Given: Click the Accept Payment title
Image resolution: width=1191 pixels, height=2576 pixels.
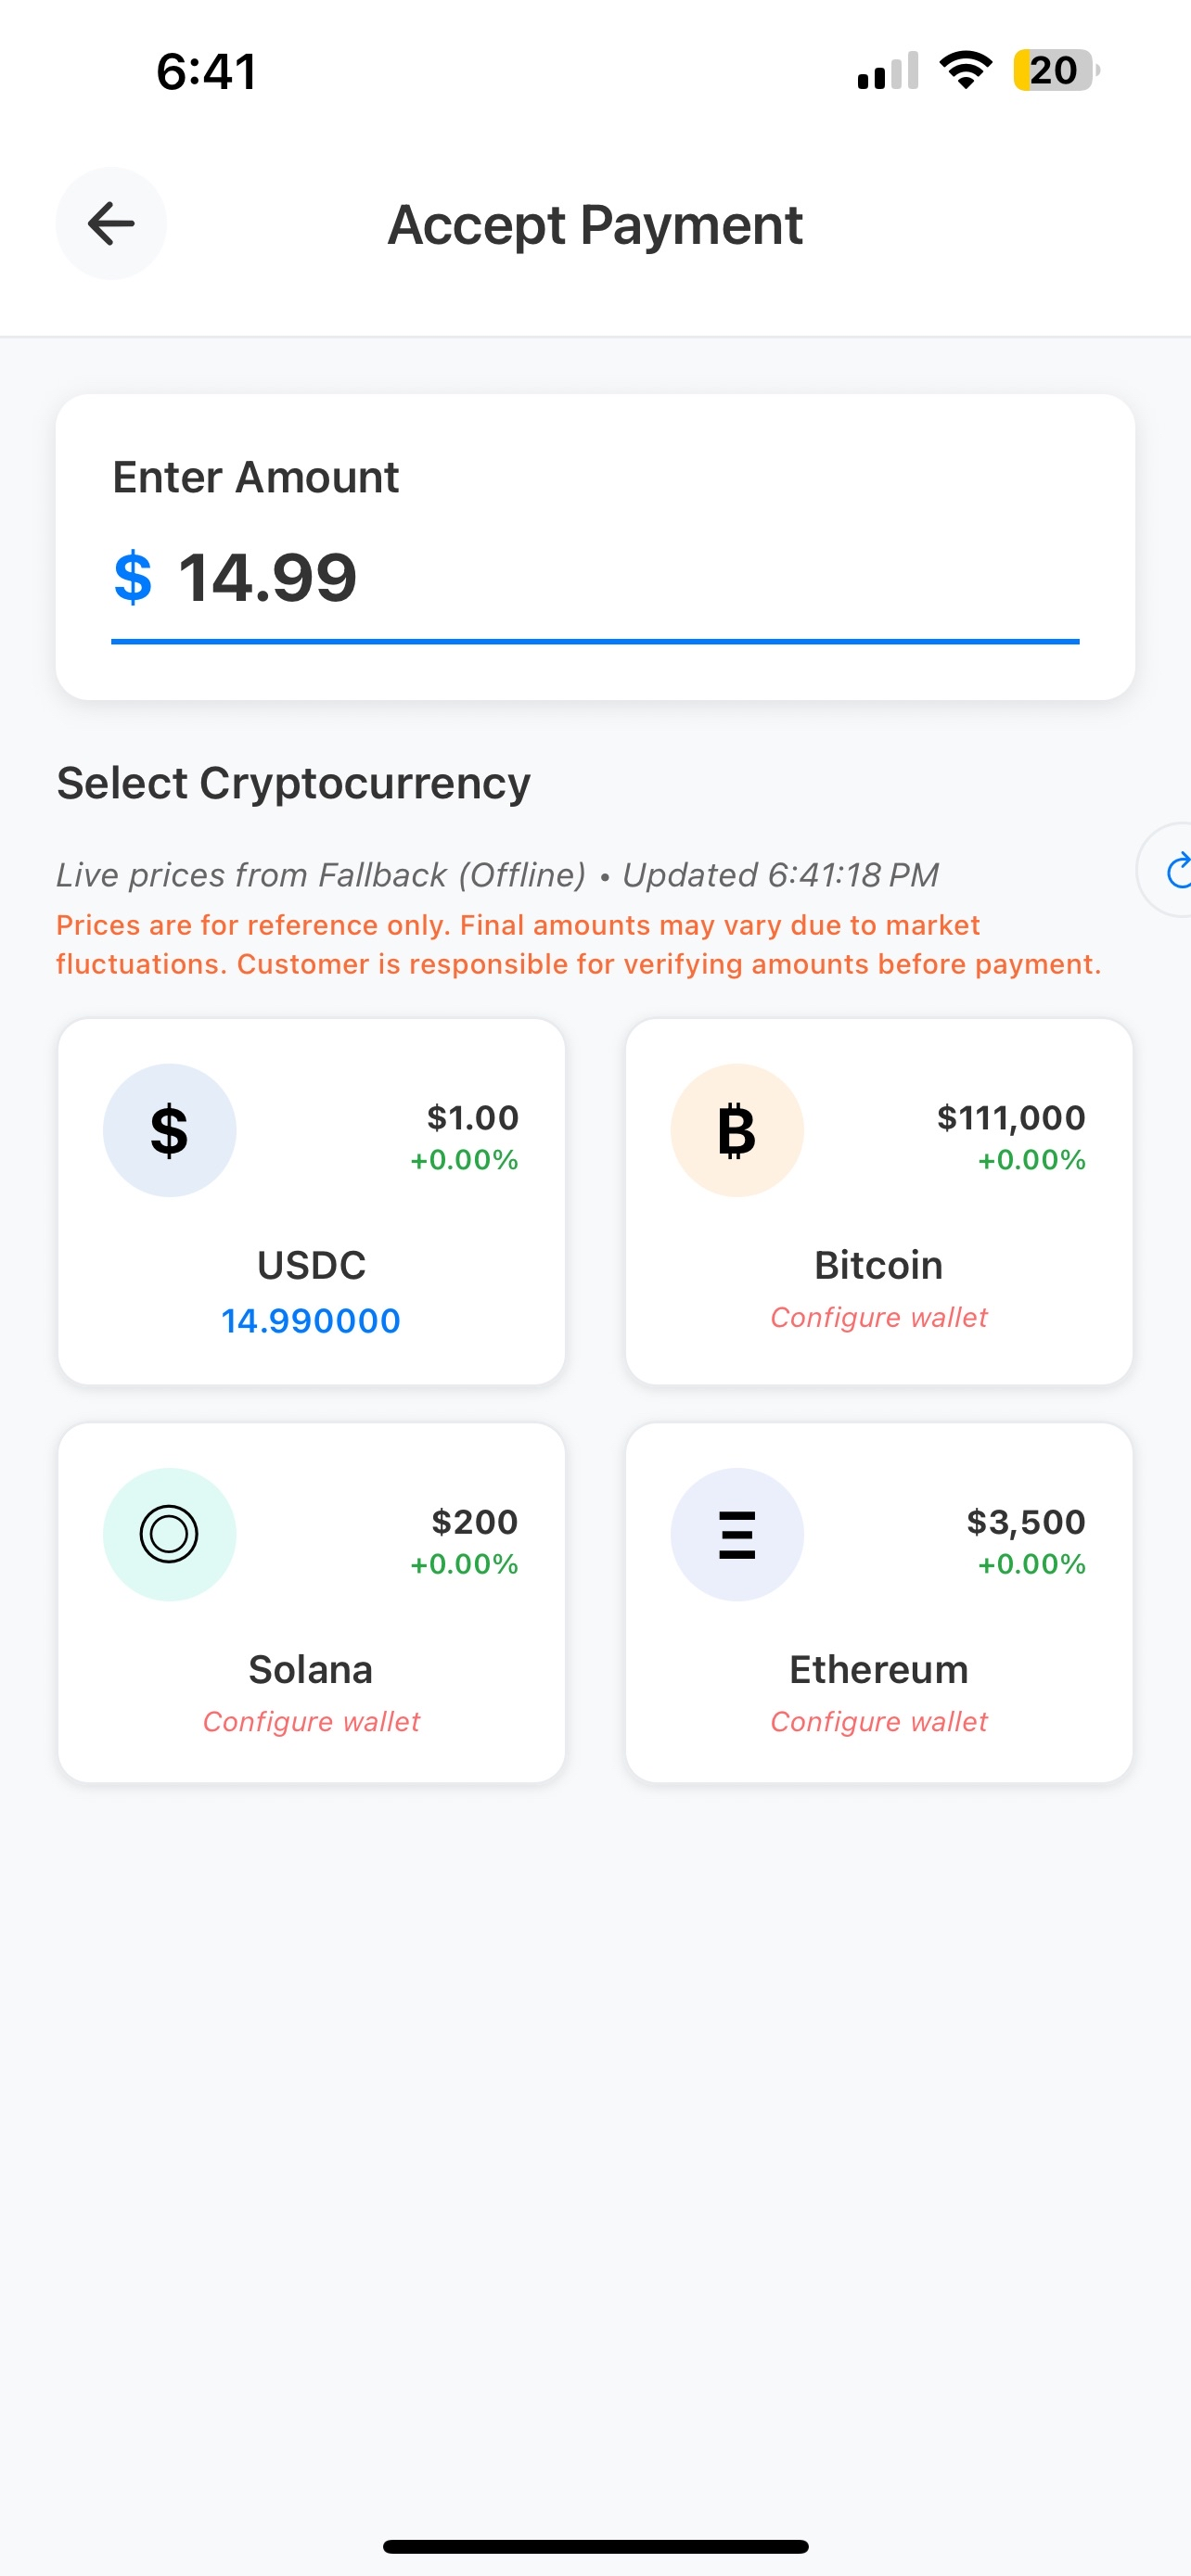Looking at the screenshot, I should tap(595, 224).
